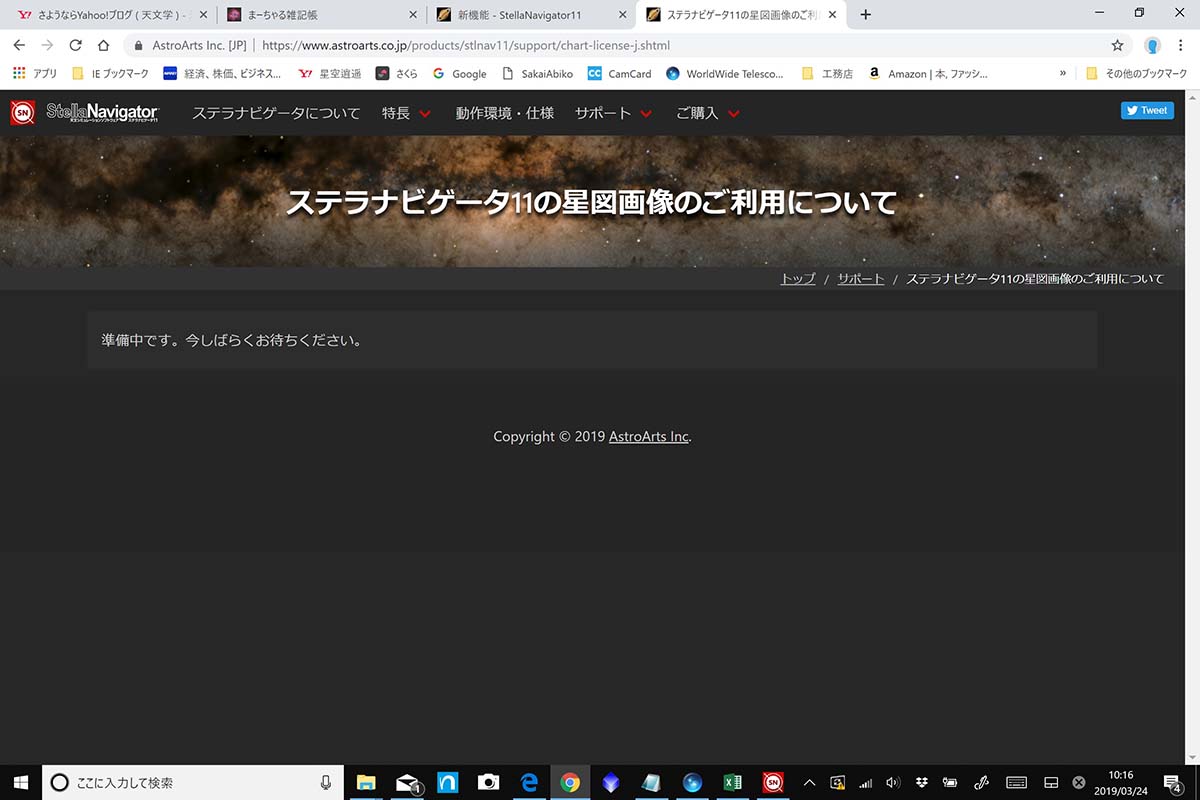Viewport: 1200px width, 800px height.
Task: Go back to previous page
Action: pyautogui.click(x=19, y=45)
